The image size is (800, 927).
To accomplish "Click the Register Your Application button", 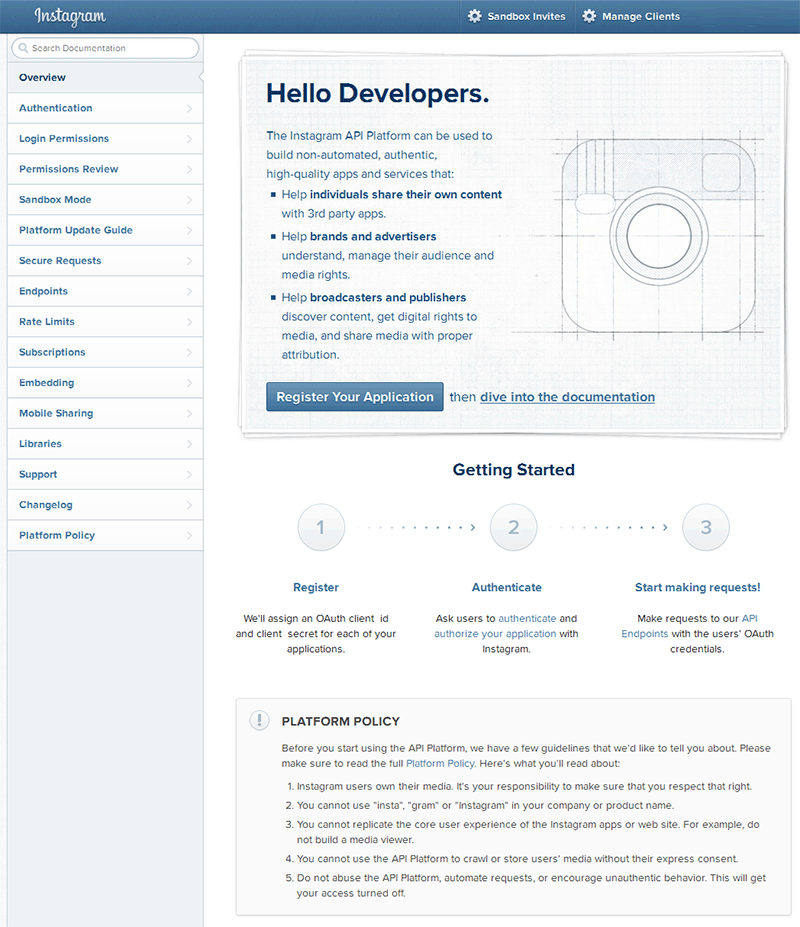I will pyautogui.click(x=355, y=397).
